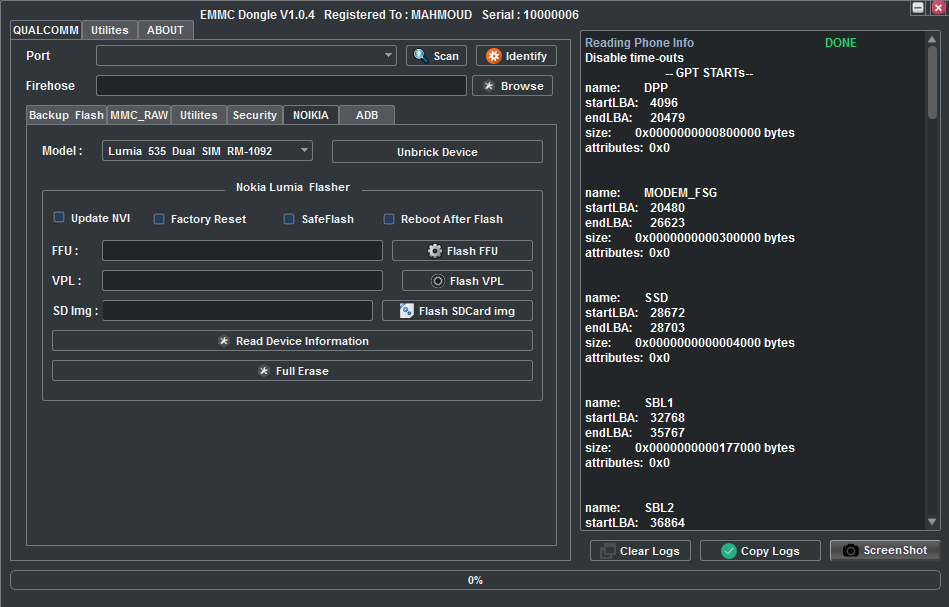Minimize the EMMC Dongle window
The height and width of the screenshot is (607, 949).
pos(918,7)
